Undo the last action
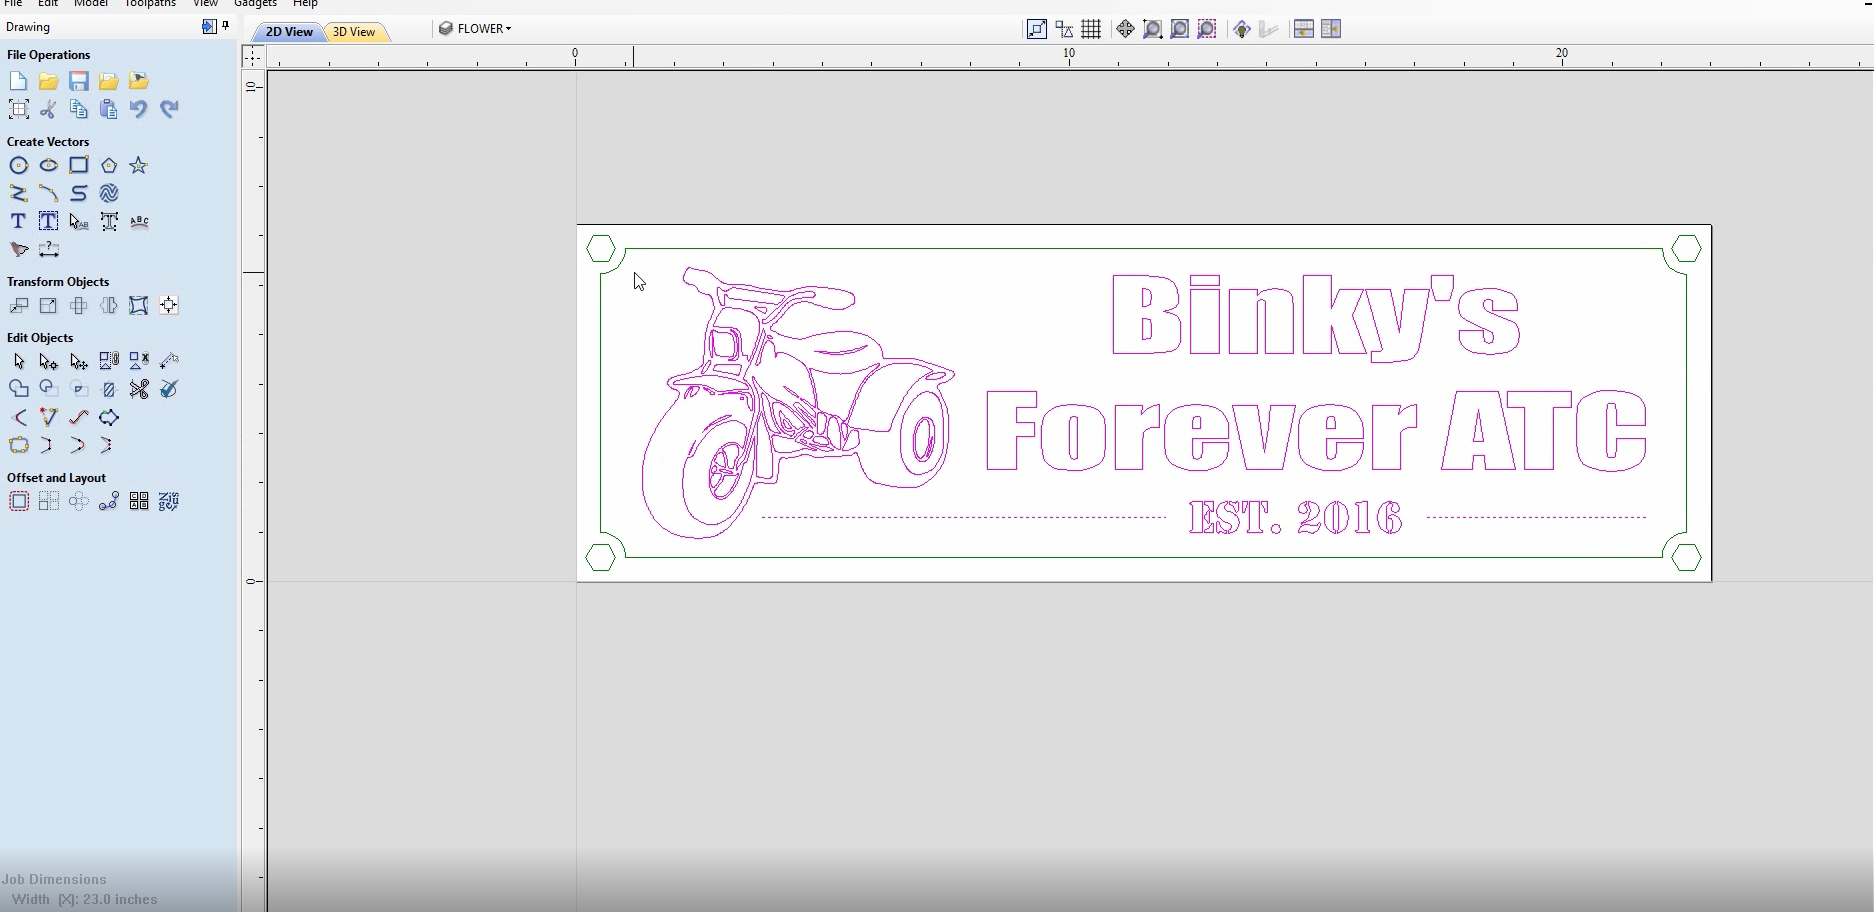 (138, 109)
